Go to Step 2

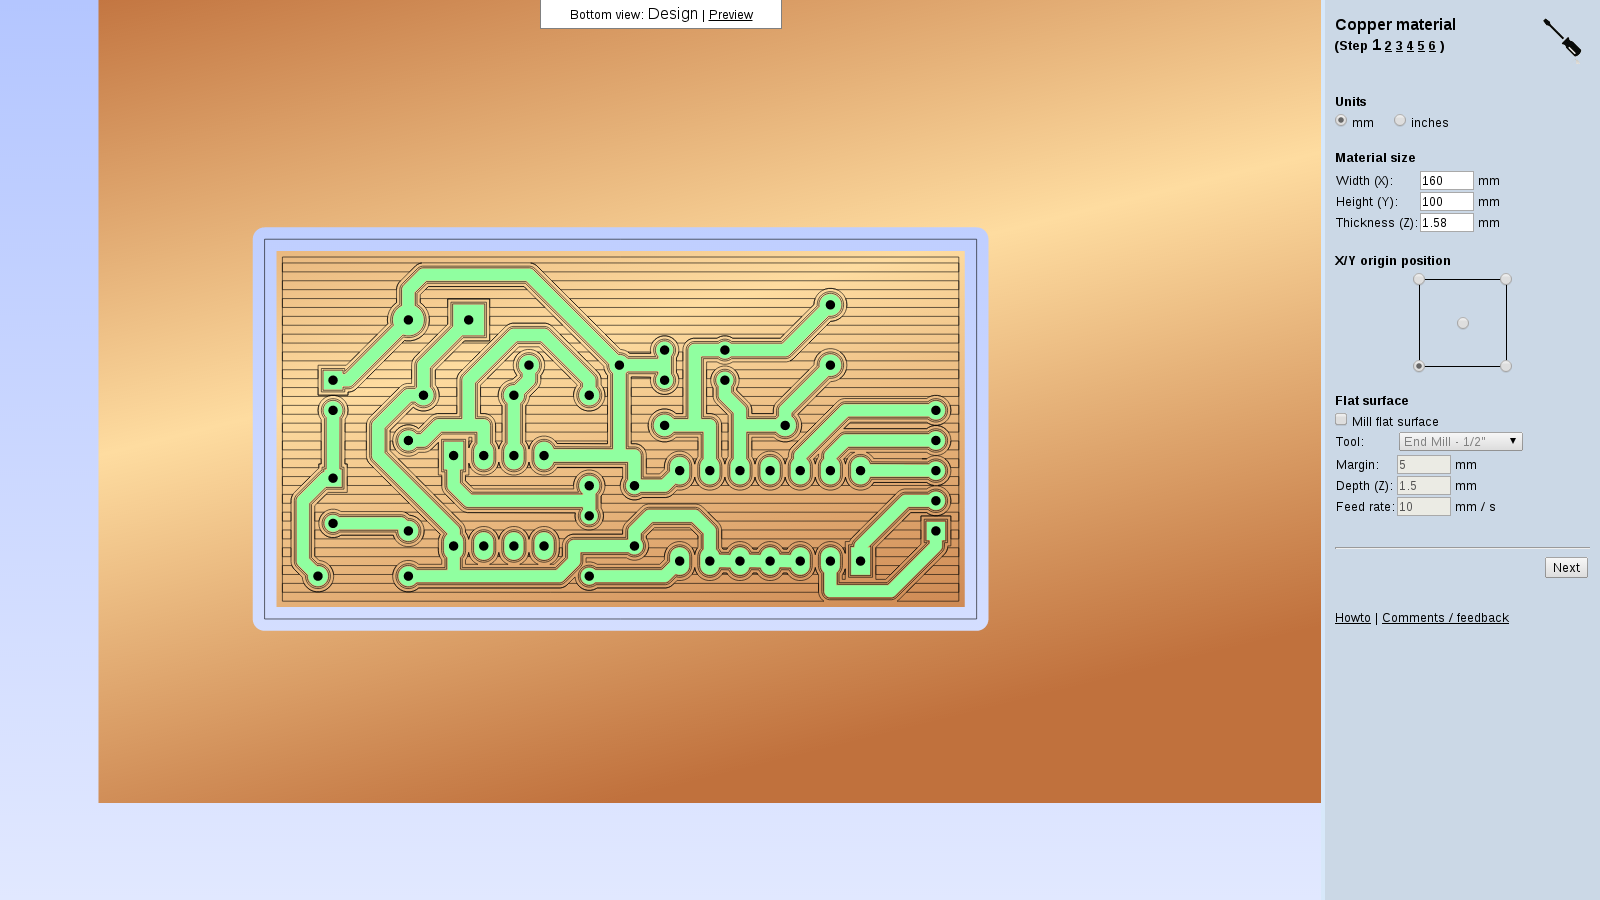pyautogui.click(x=1388, y=46)
